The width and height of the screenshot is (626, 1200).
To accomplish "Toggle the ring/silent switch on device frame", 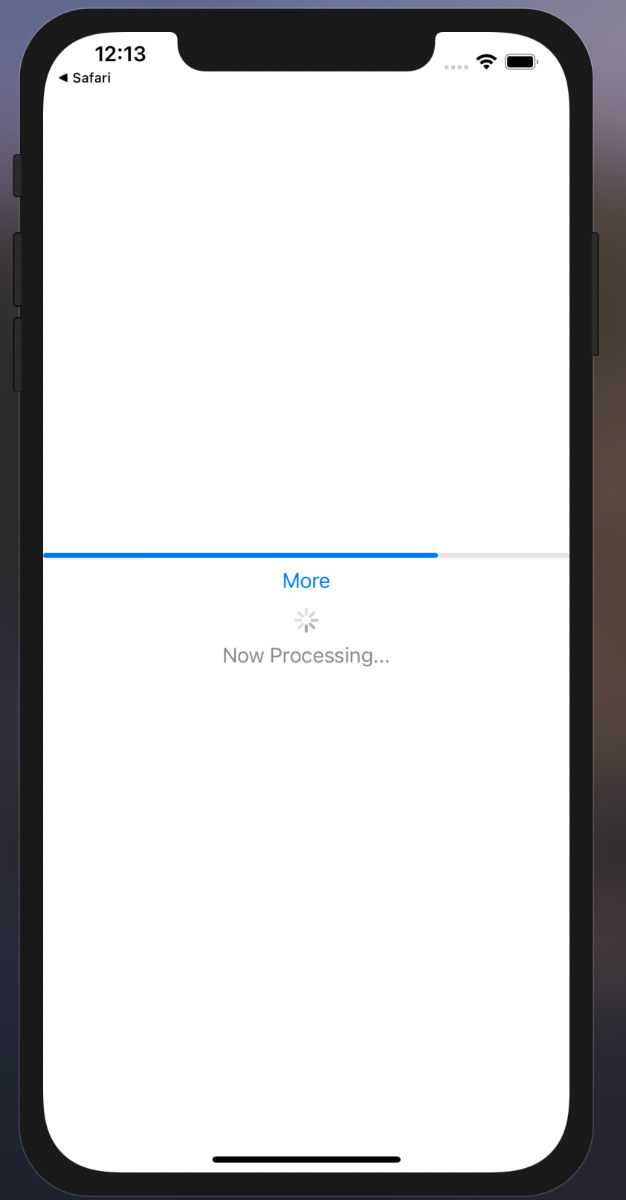I will [17, 176].
